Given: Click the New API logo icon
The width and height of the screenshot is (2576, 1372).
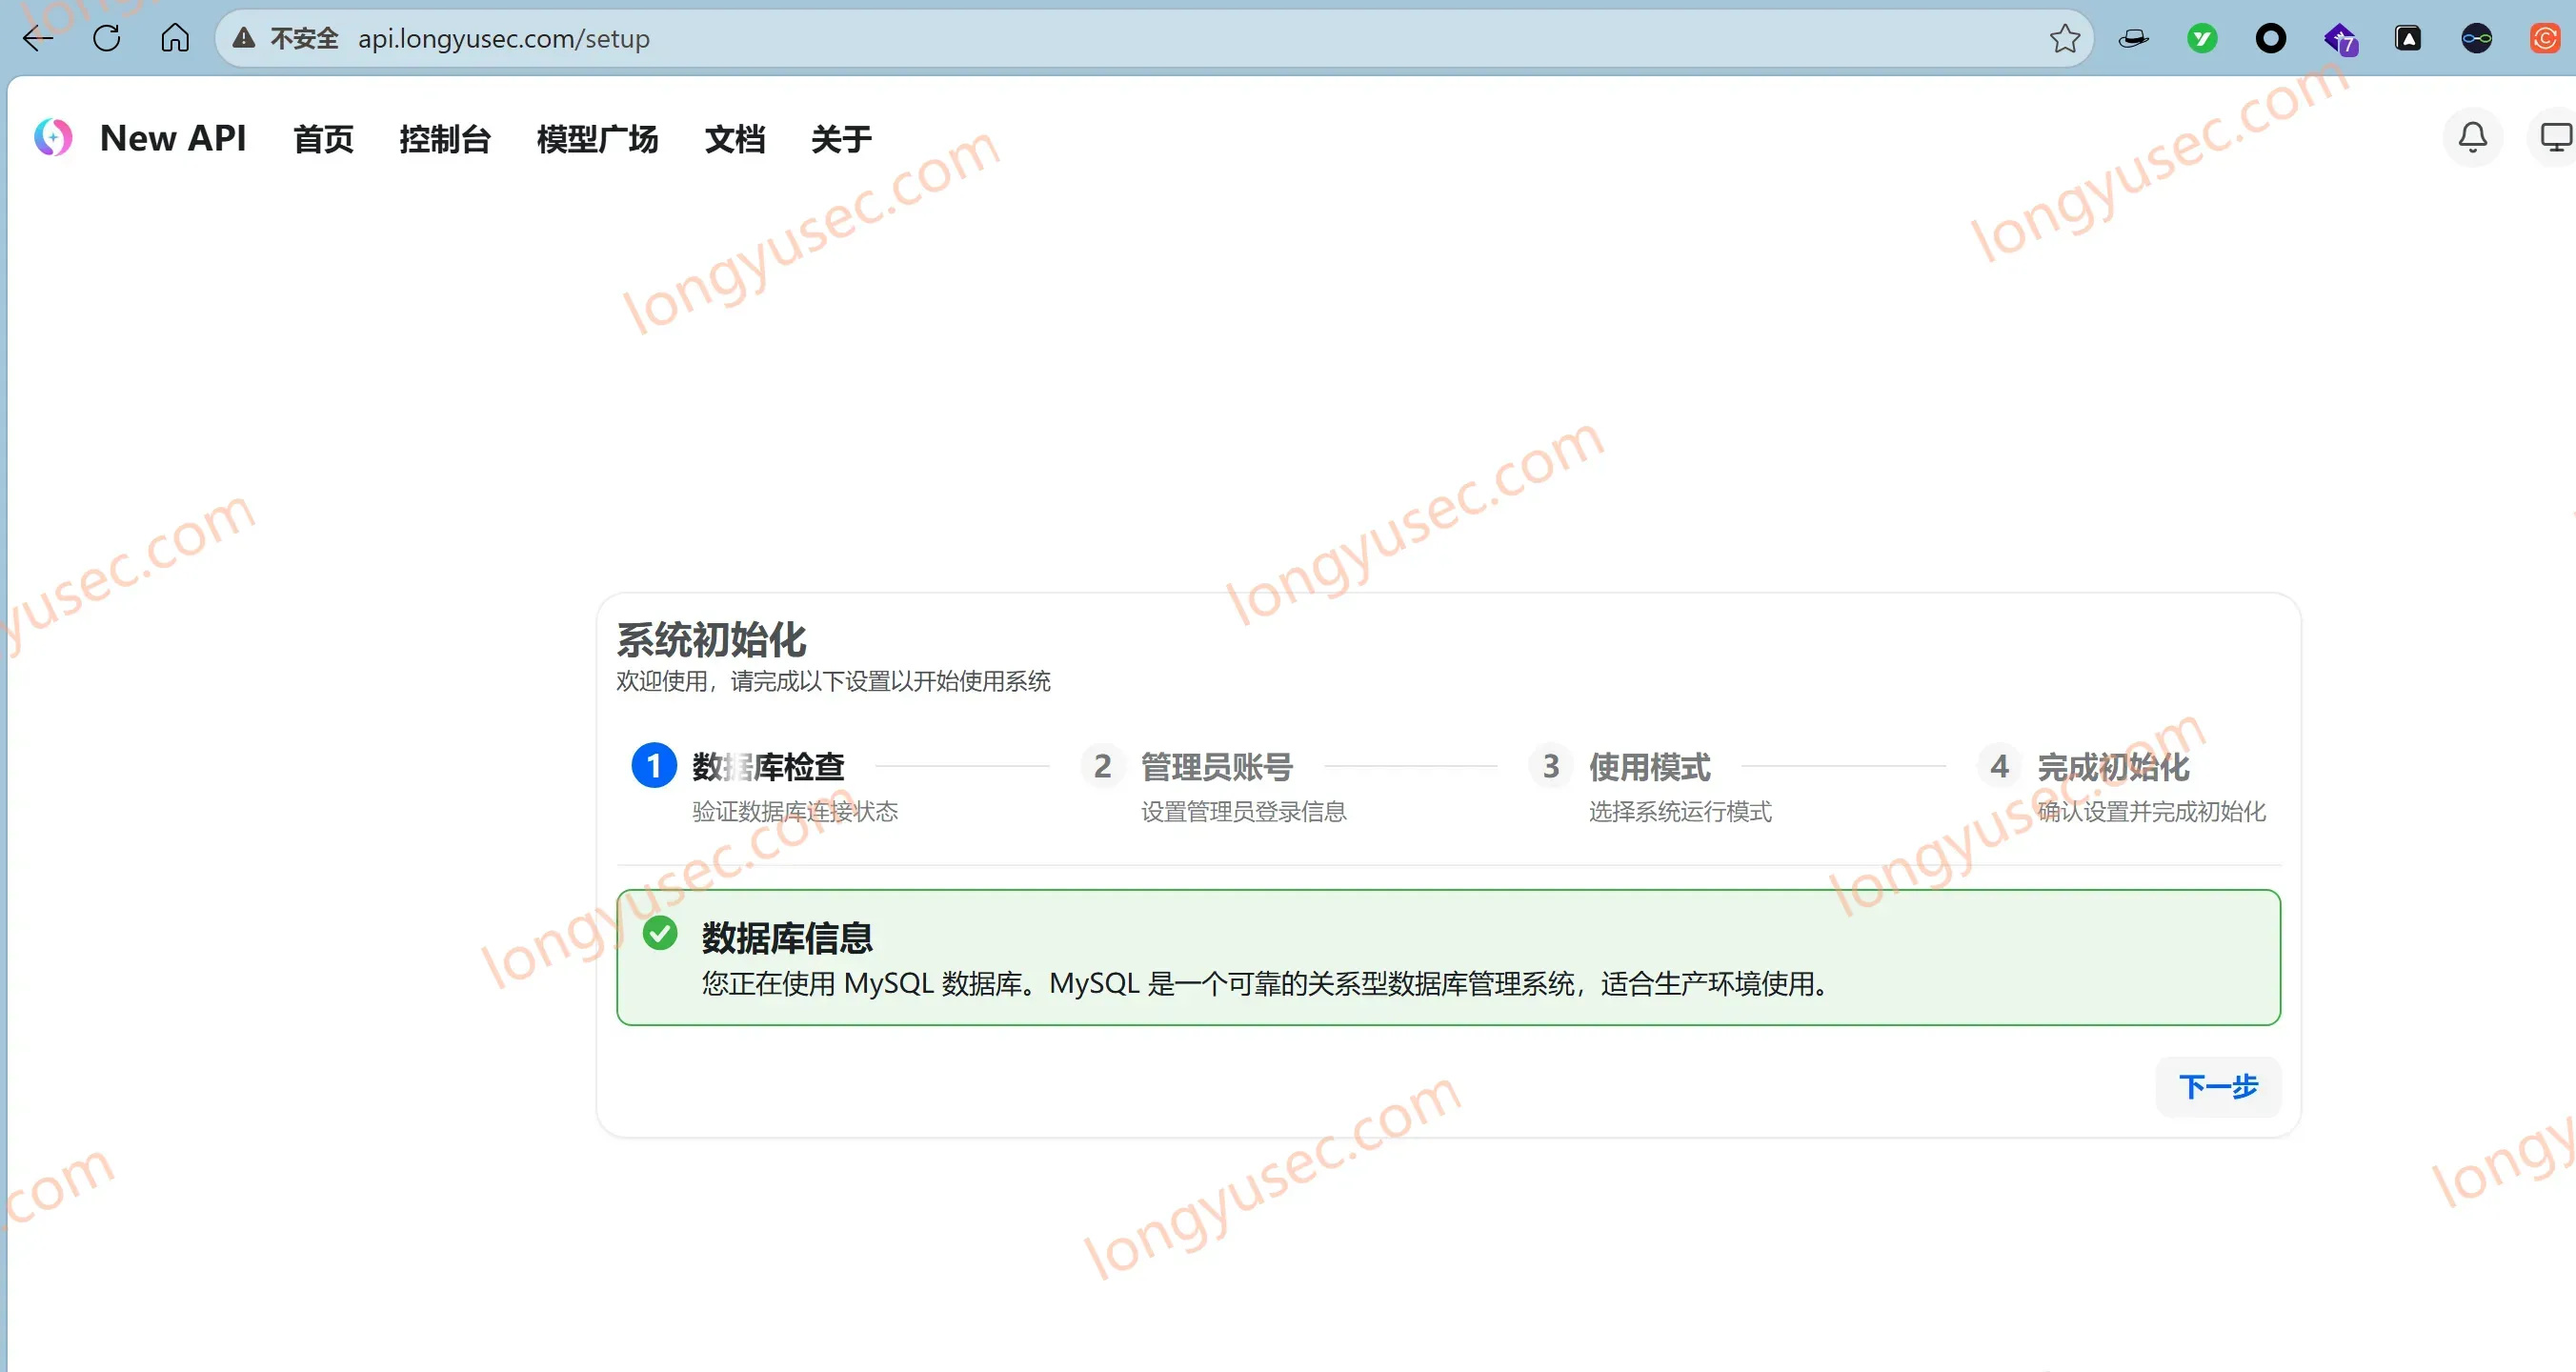Looking at the screenshot, I should pyautogui.click(x=53, y=137).
